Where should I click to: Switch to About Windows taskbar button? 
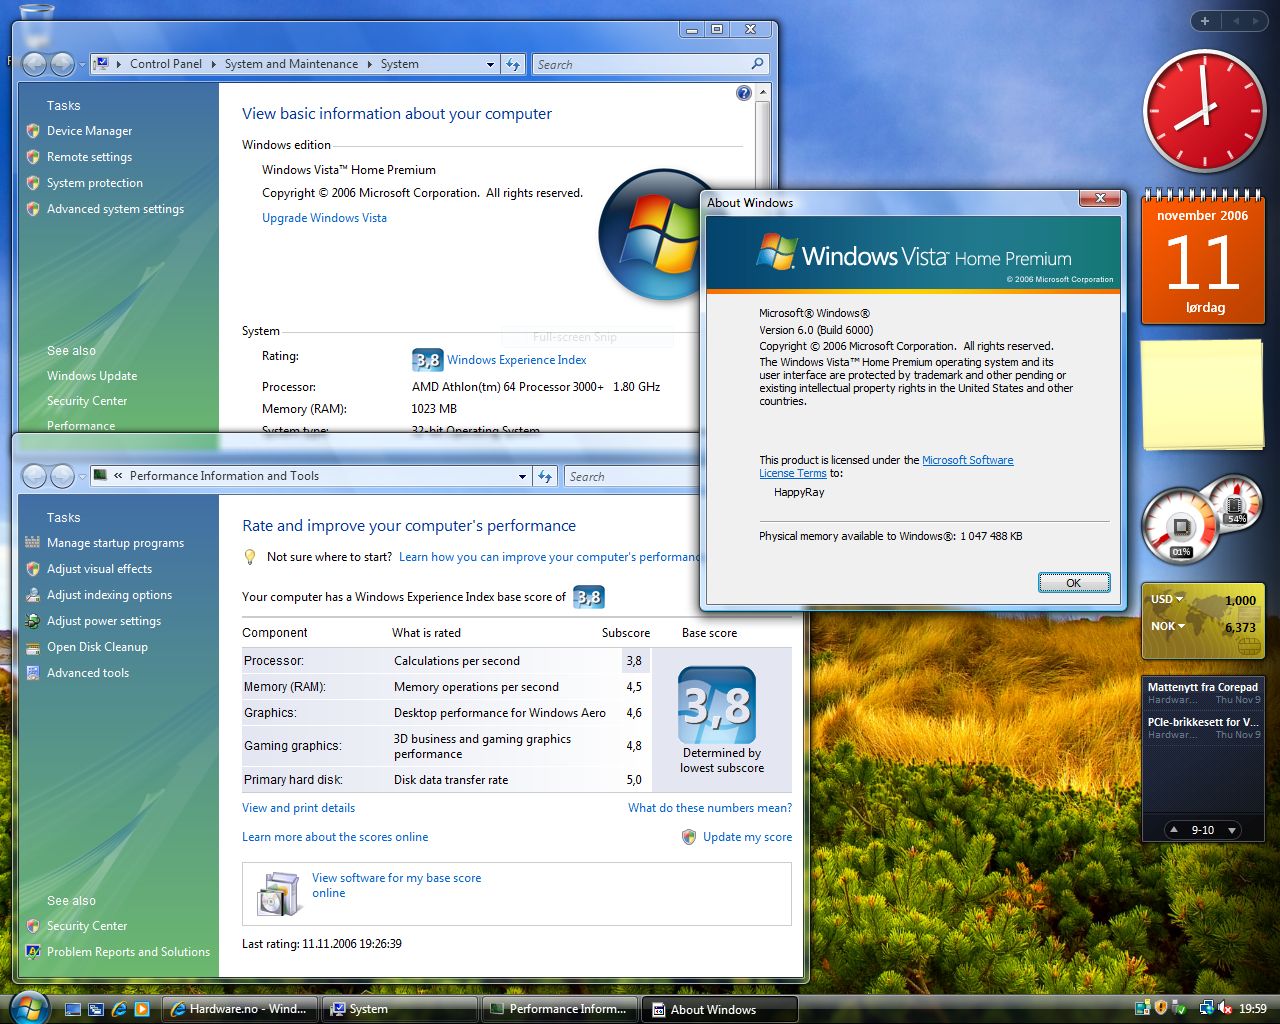click(x=720, y=1009)
